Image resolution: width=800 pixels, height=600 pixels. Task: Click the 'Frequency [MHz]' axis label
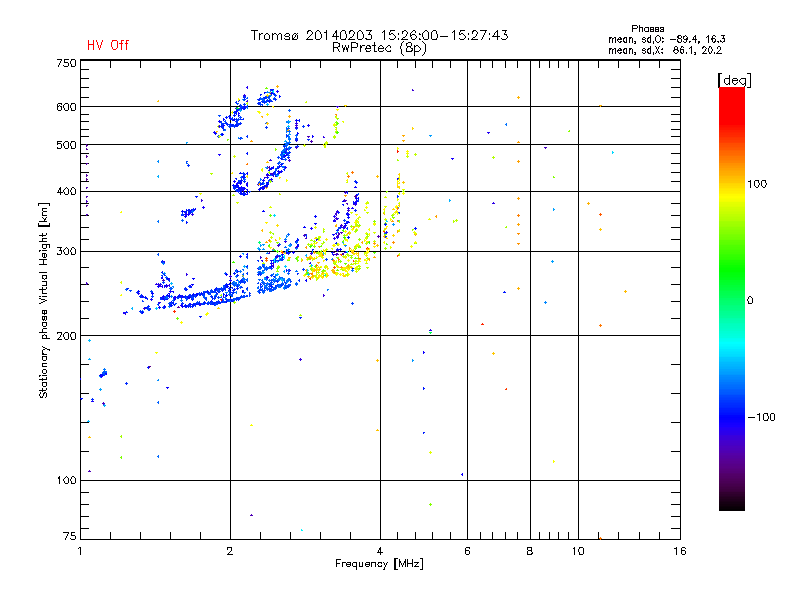click(379, 564)
